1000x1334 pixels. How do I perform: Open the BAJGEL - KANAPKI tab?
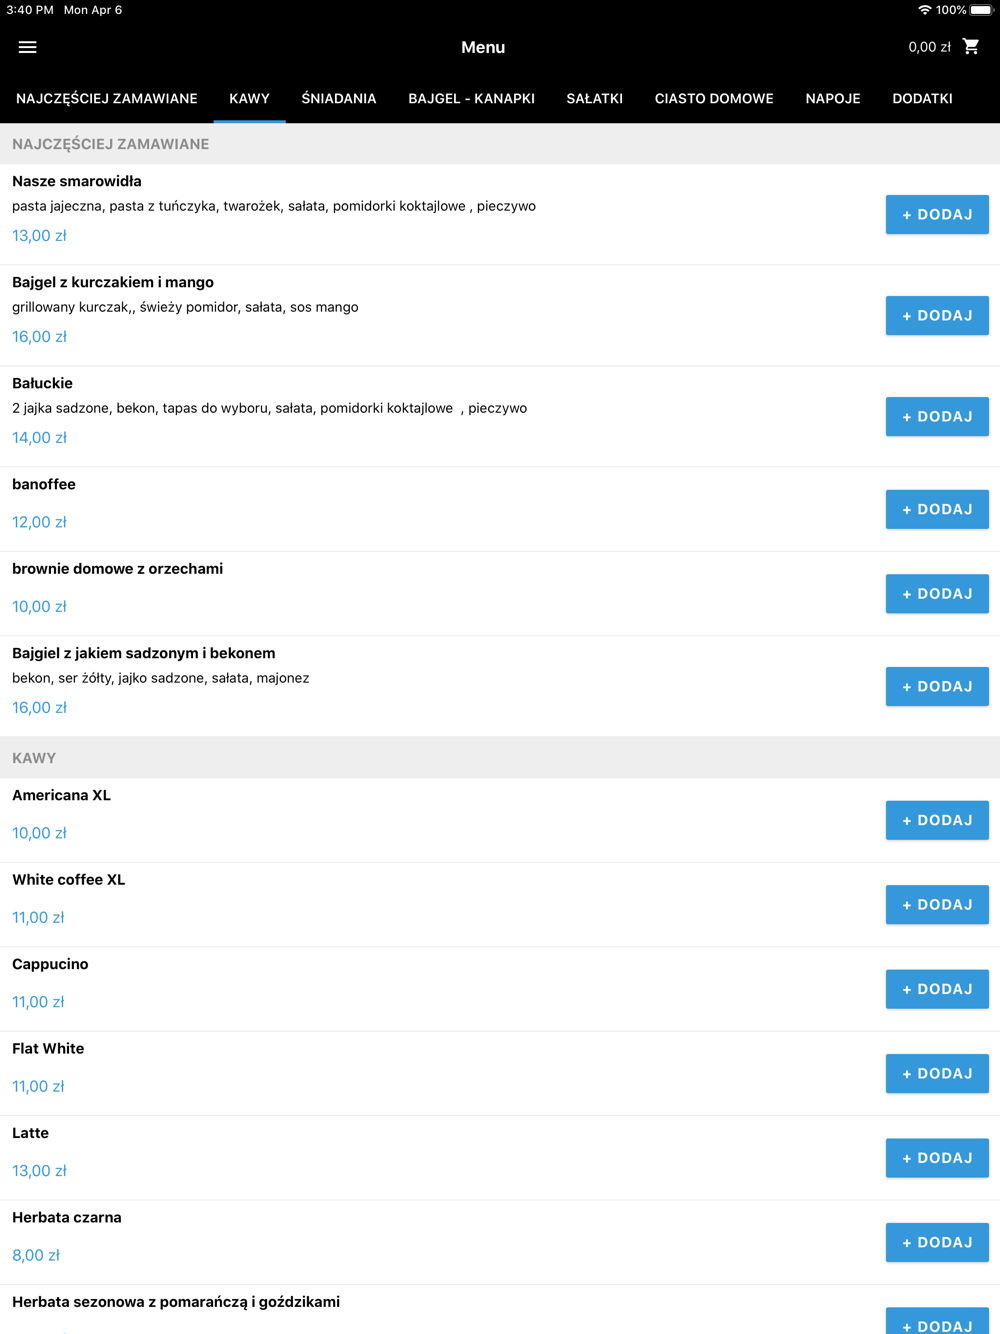pos(471,99)
